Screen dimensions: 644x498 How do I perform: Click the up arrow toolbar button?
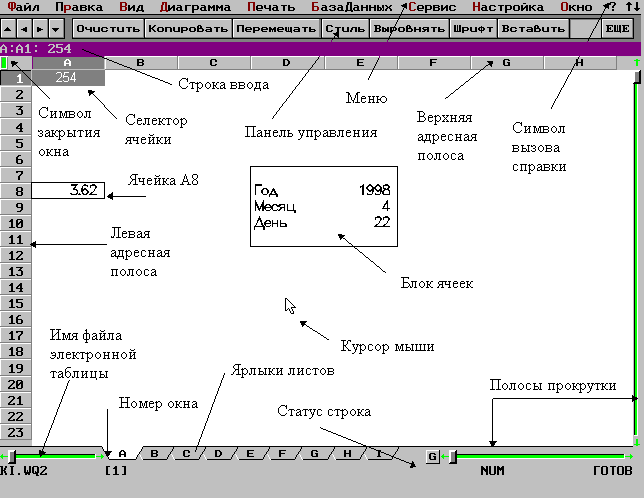tap(8, 29)
